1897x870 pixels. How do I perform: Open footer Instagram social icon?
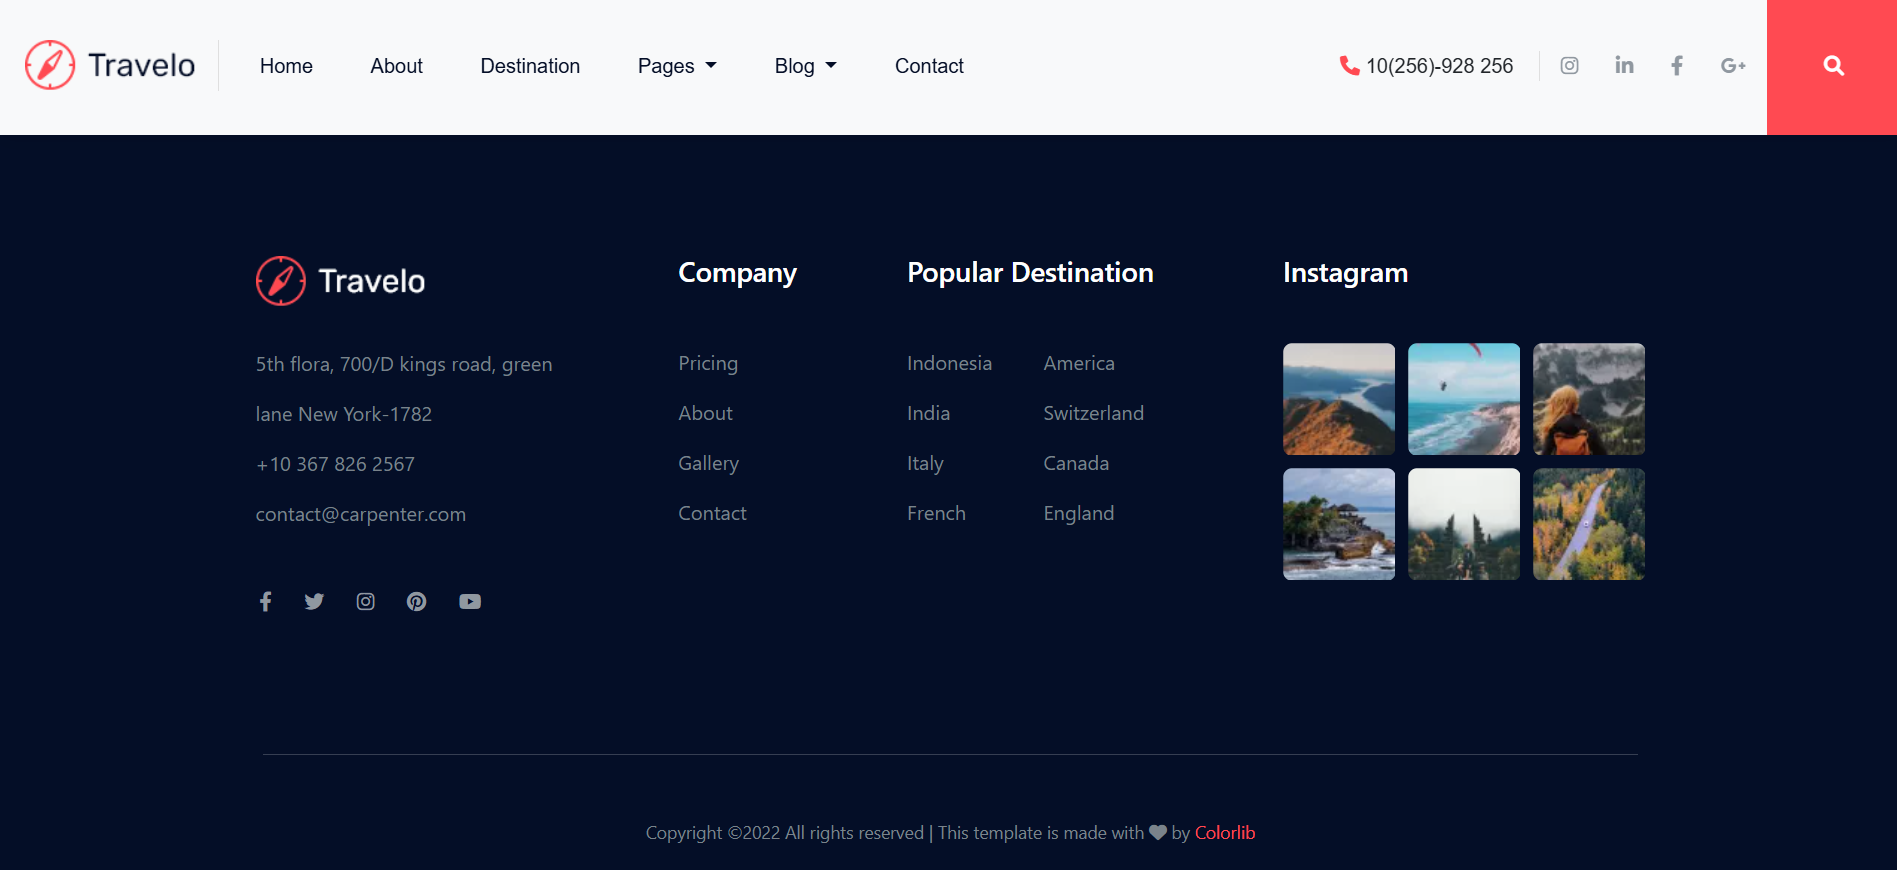point(366,601)
